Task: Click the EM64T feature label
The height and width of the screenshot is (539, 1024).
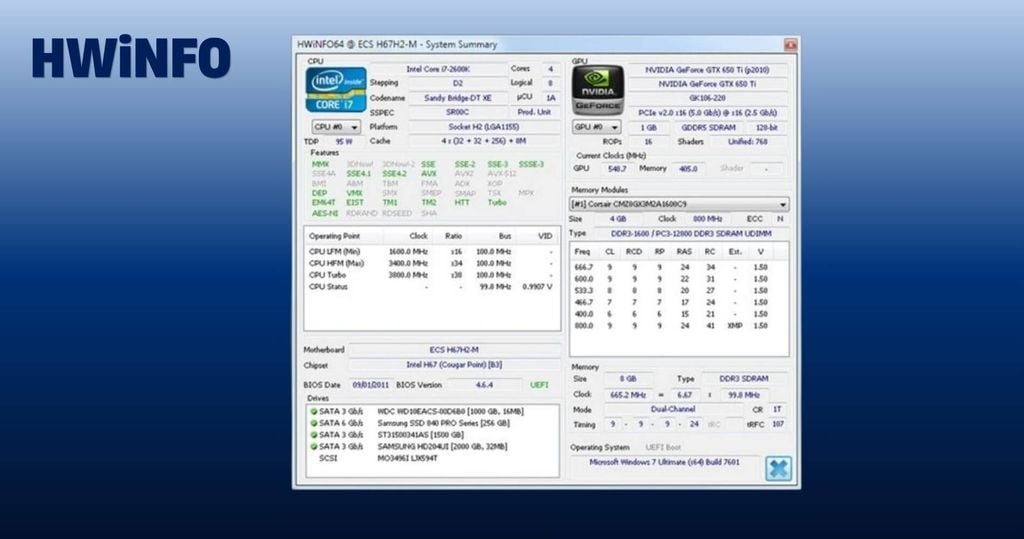Action: (323, 203)
